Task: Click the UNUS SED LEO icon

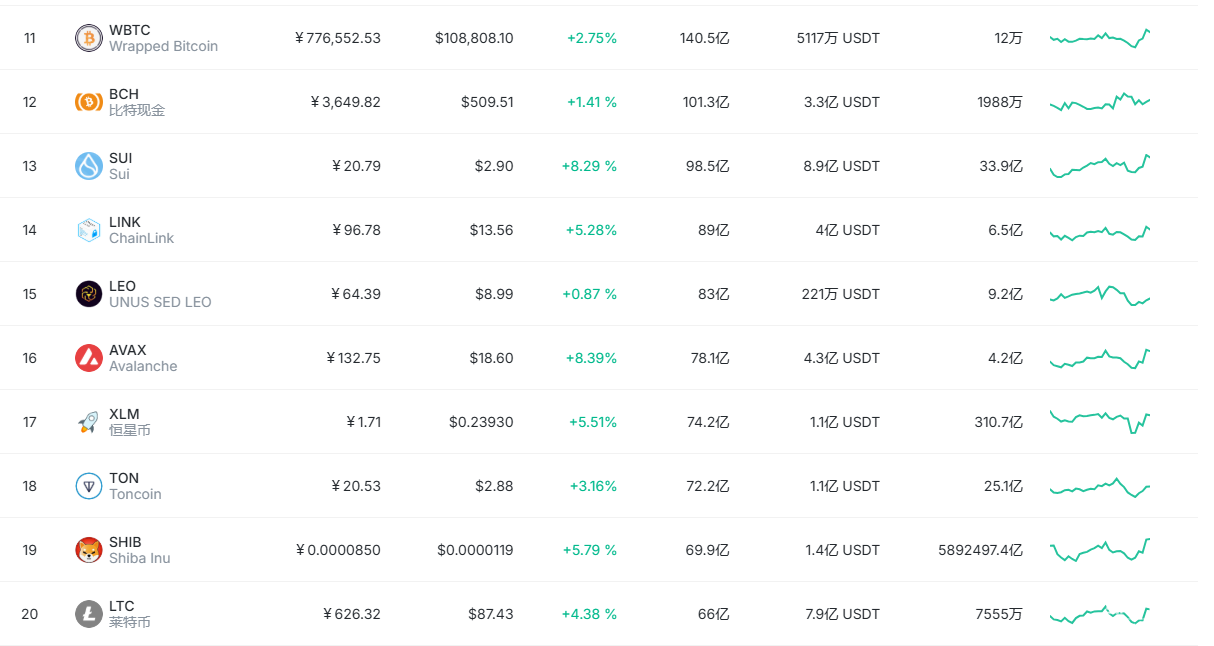Action: tap(89, 294)
